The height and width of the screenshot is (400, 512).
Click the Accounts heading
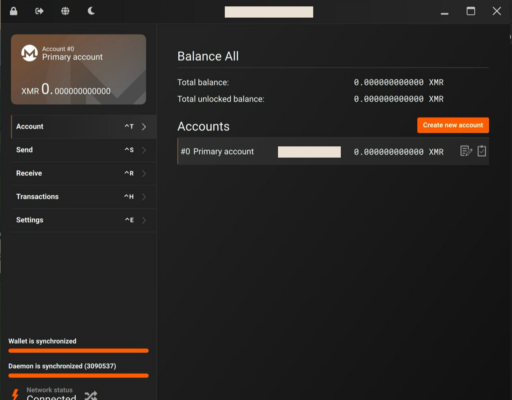click(x=203, y=126)
